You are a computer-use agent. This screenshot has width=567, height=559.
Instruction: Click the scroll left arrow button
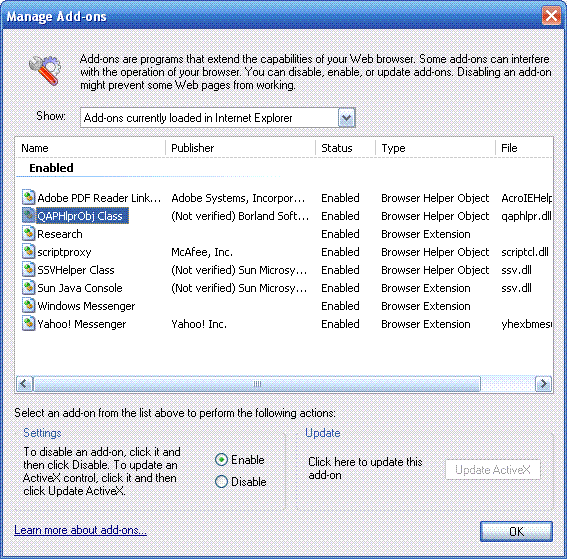[x=25, y=384]
